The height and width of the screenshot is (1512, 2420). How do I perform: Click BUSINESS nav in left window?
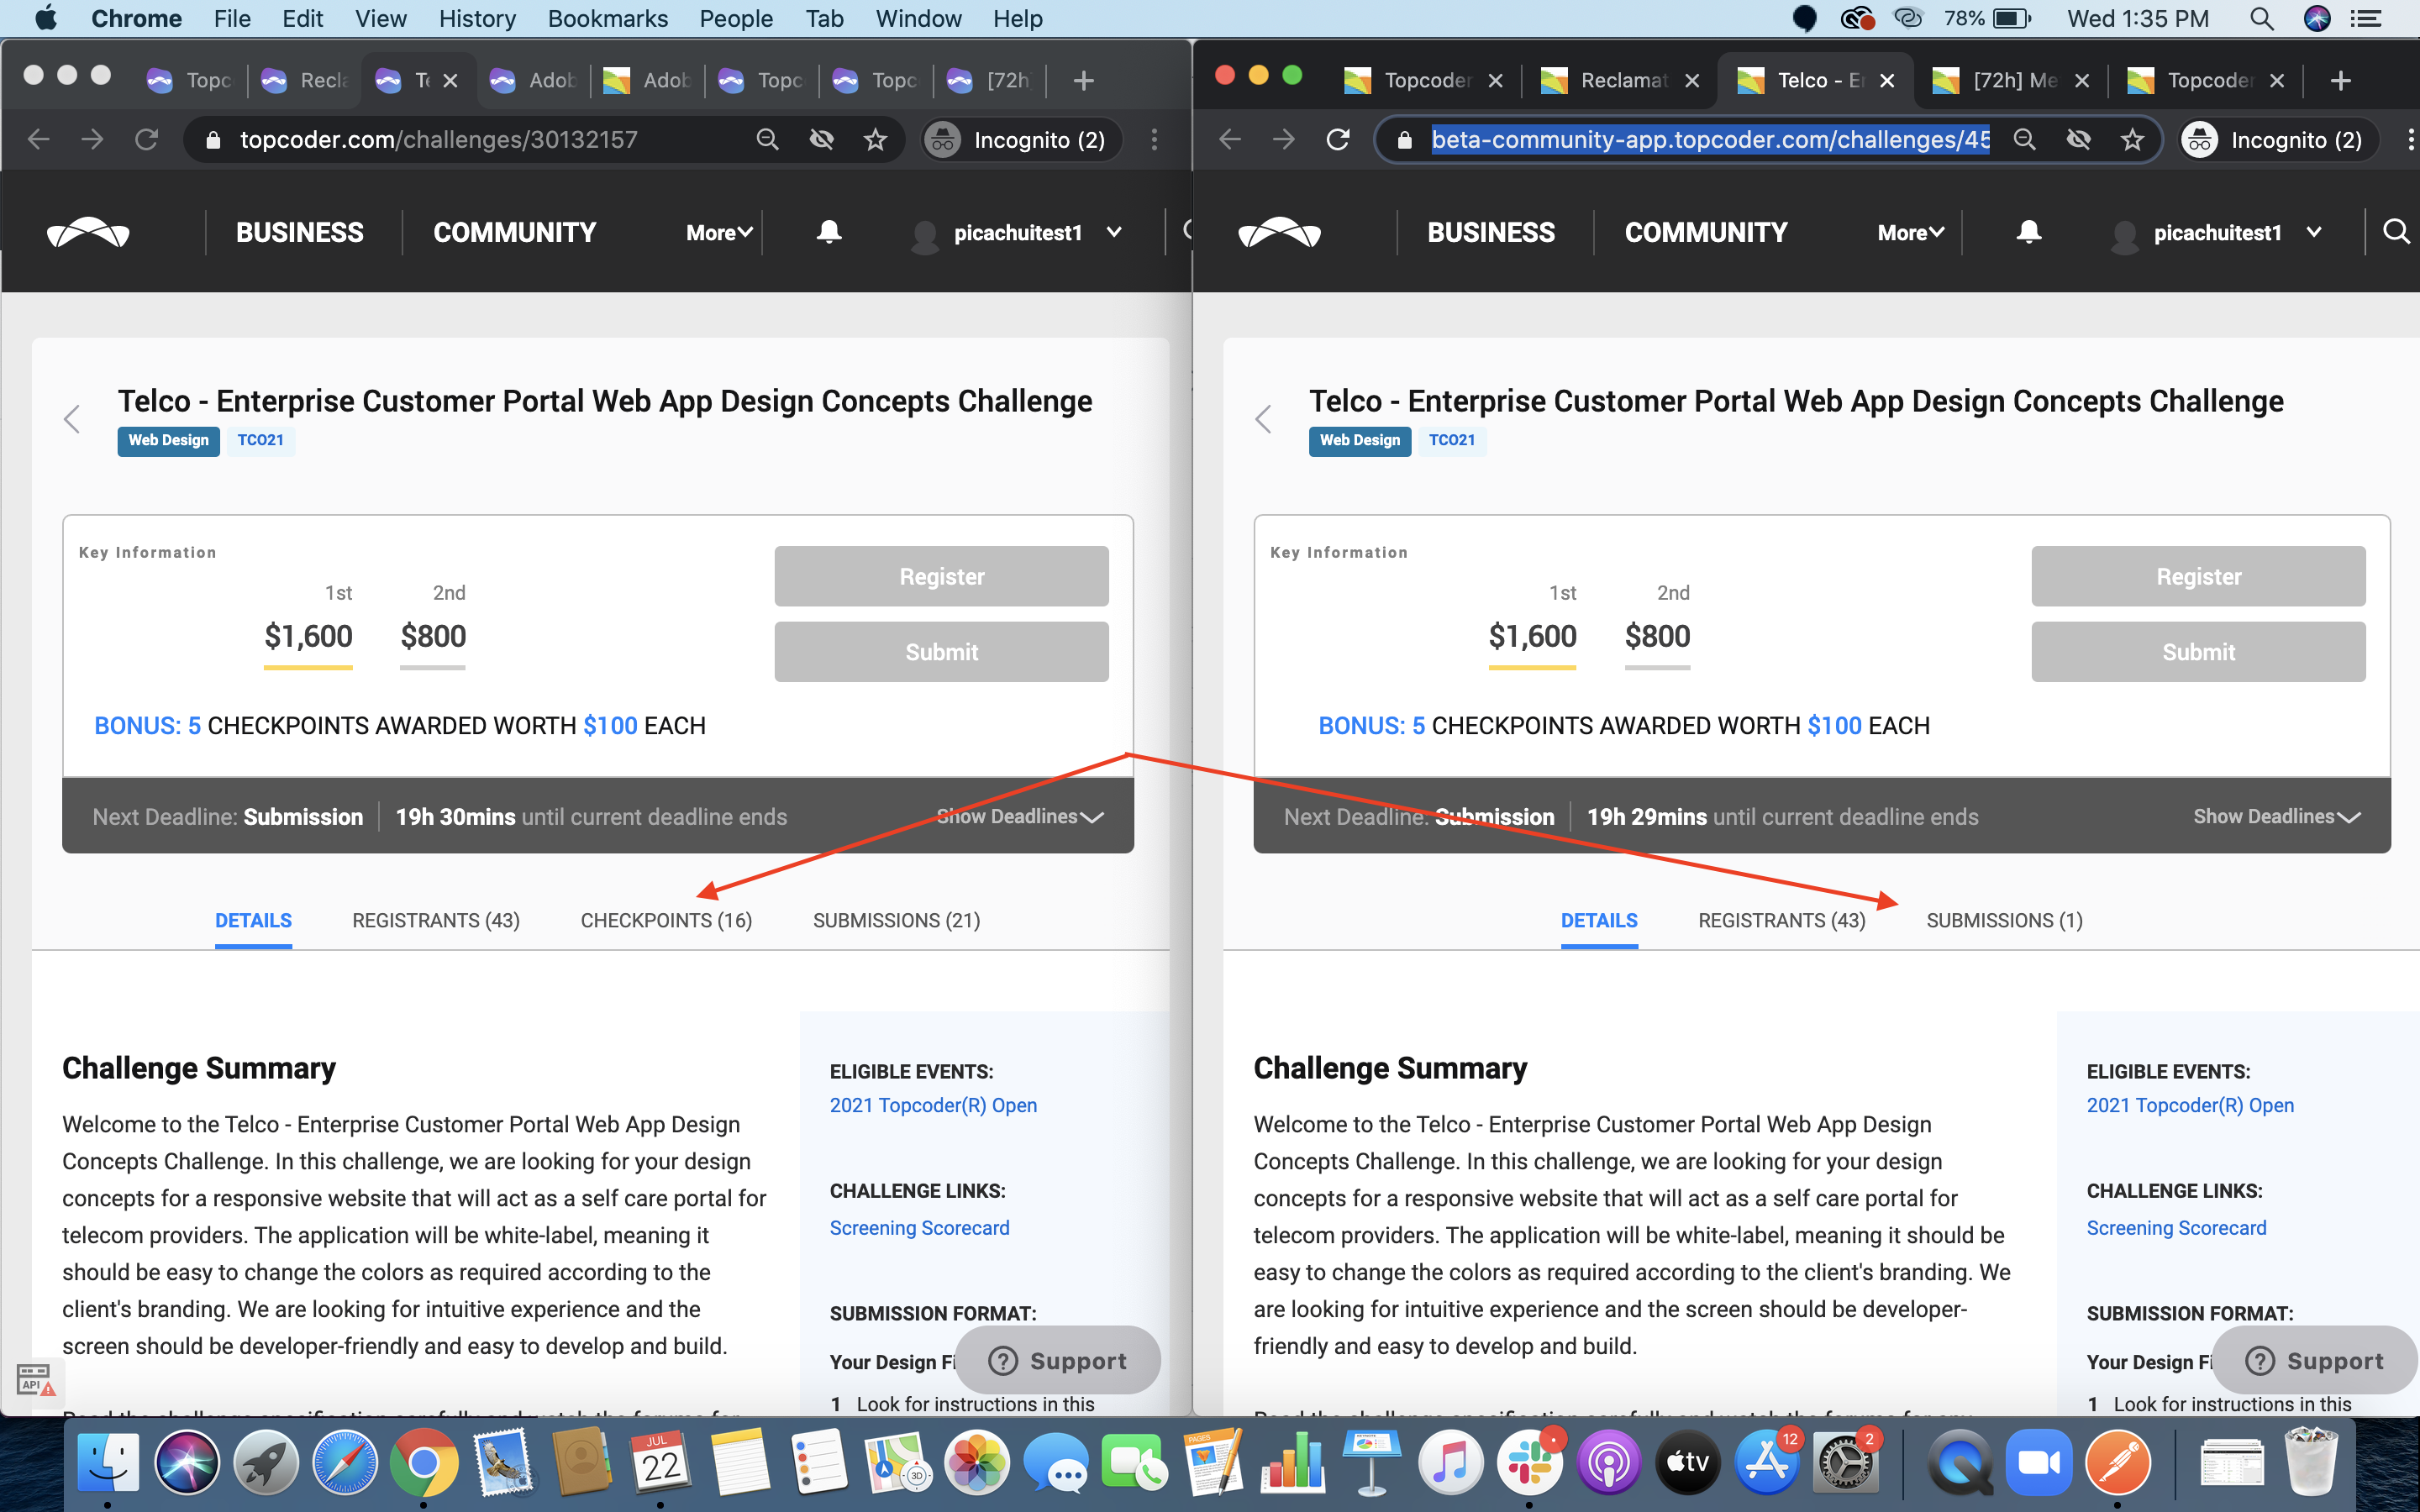(x=299, y=232)
